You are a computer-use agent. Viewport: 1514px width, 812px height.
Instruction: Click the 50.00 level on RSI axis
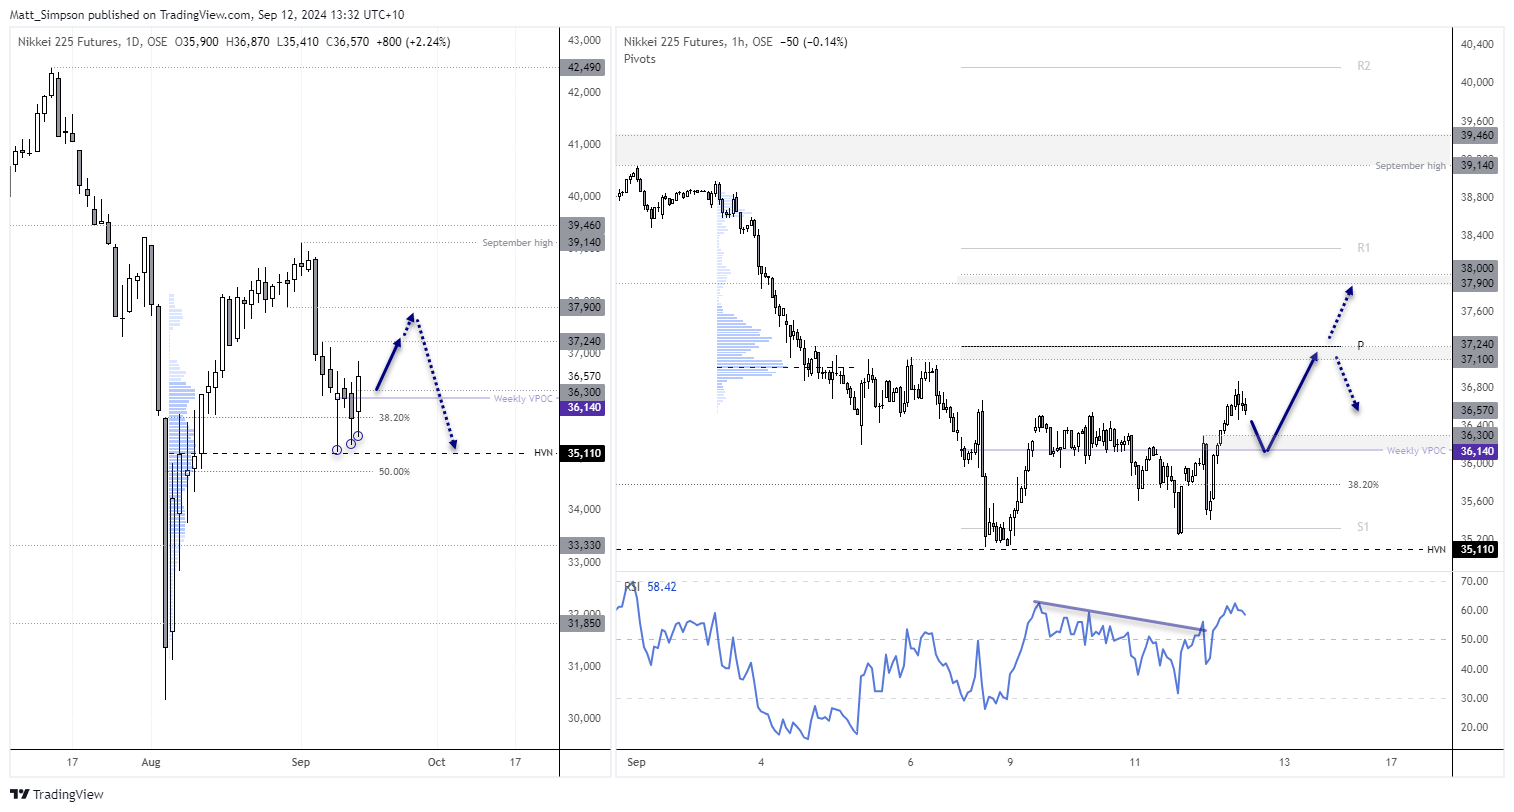tap(1474, 640)
